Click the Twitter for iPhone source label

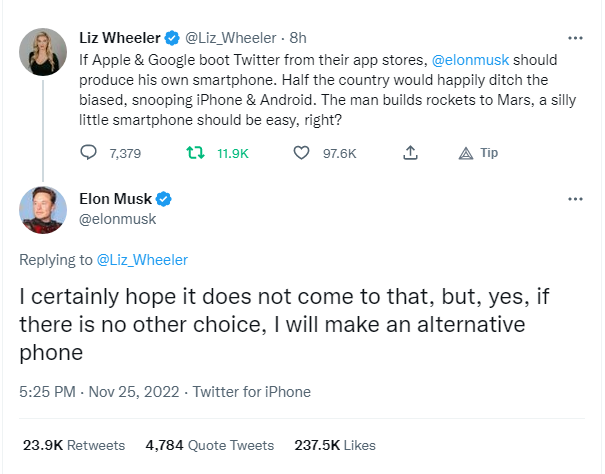[x=252, y=392]
